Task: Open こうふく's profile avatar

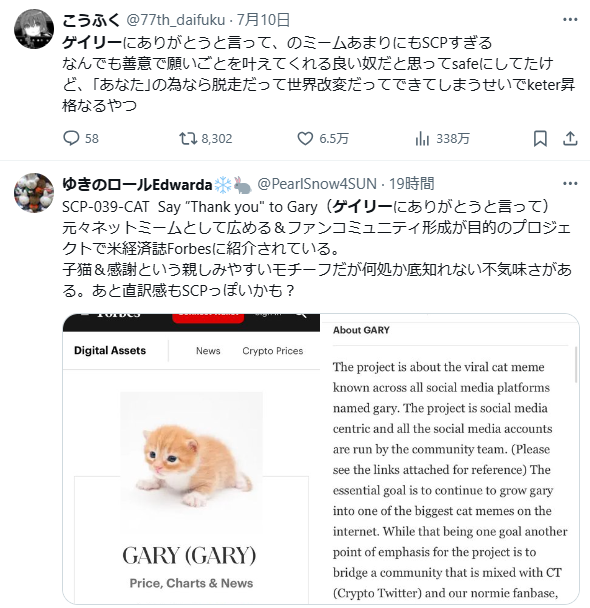Action: pos(34,29)
